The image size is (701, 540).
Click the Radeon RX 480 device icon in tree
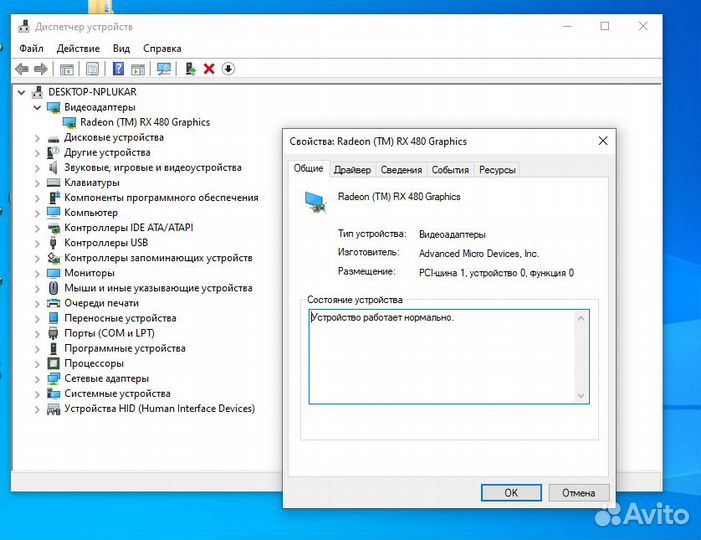point(69,122)
